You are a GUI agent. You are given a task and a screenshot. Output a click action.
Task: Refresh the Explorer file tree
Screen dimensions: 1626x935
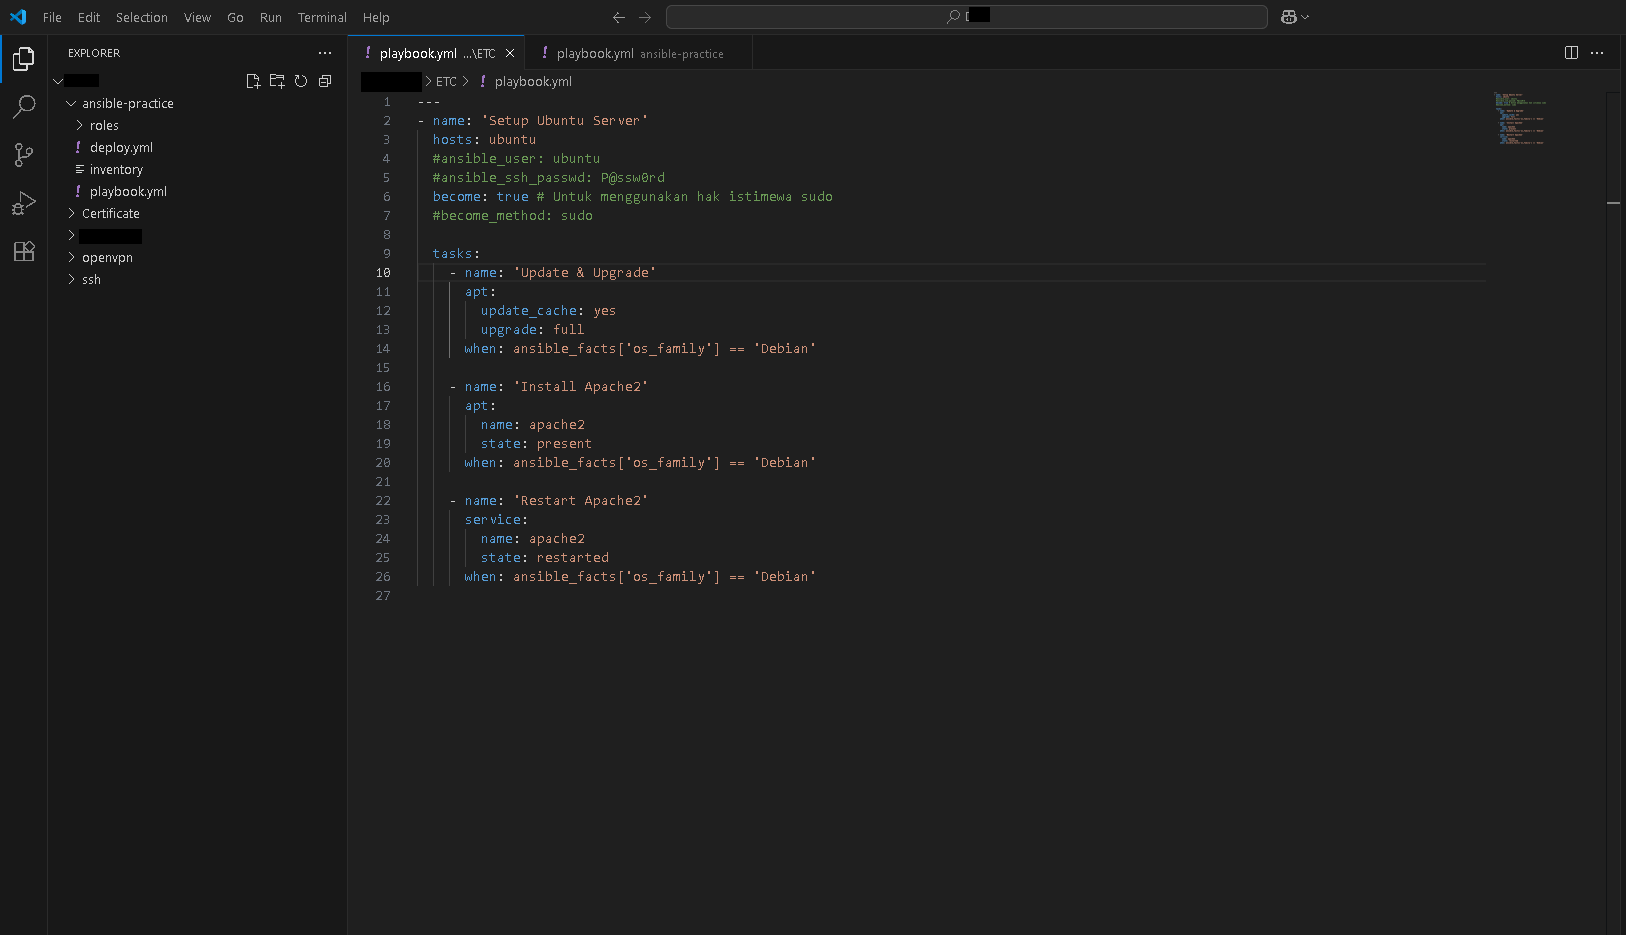tap(301, 81)
